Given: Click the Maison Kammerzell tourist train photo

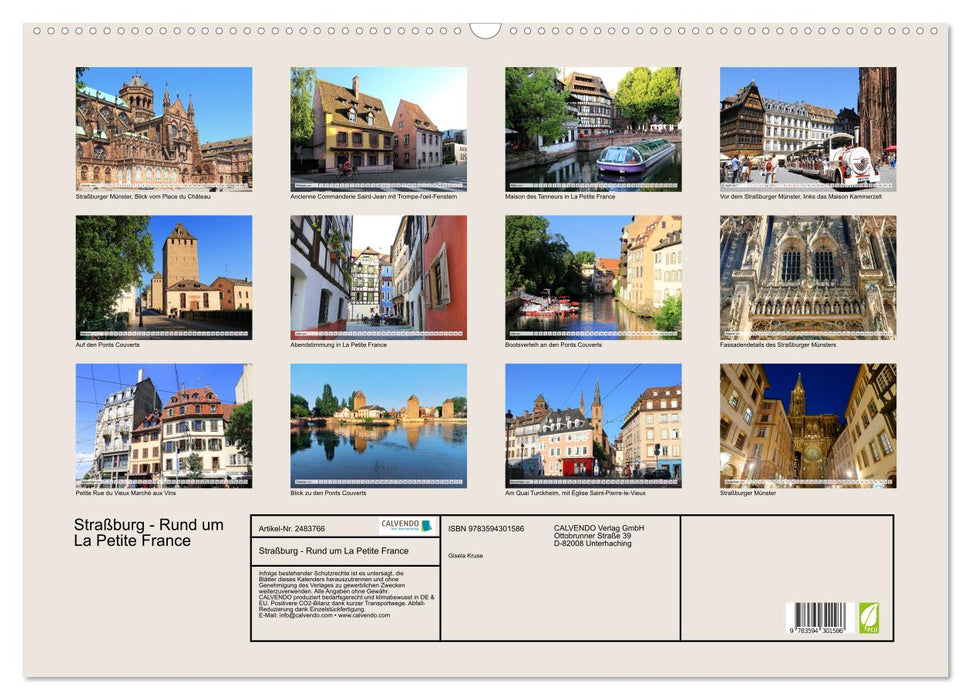Looking at the screenshot, I should point(808,129).
